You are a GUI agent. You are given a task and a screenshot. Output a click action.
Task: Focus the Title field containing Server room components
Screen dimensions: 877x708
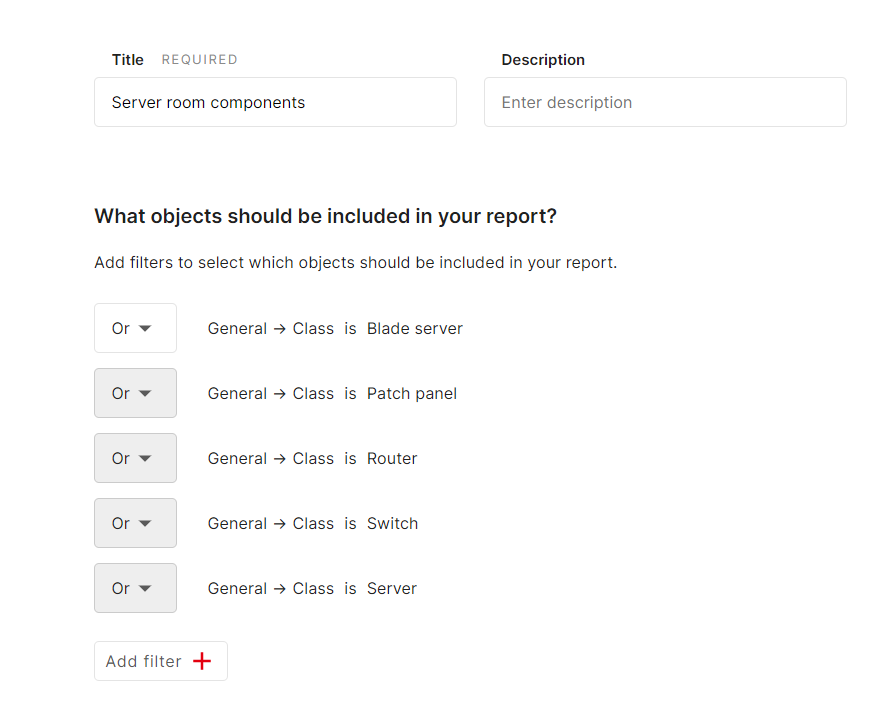click(275, 102)
